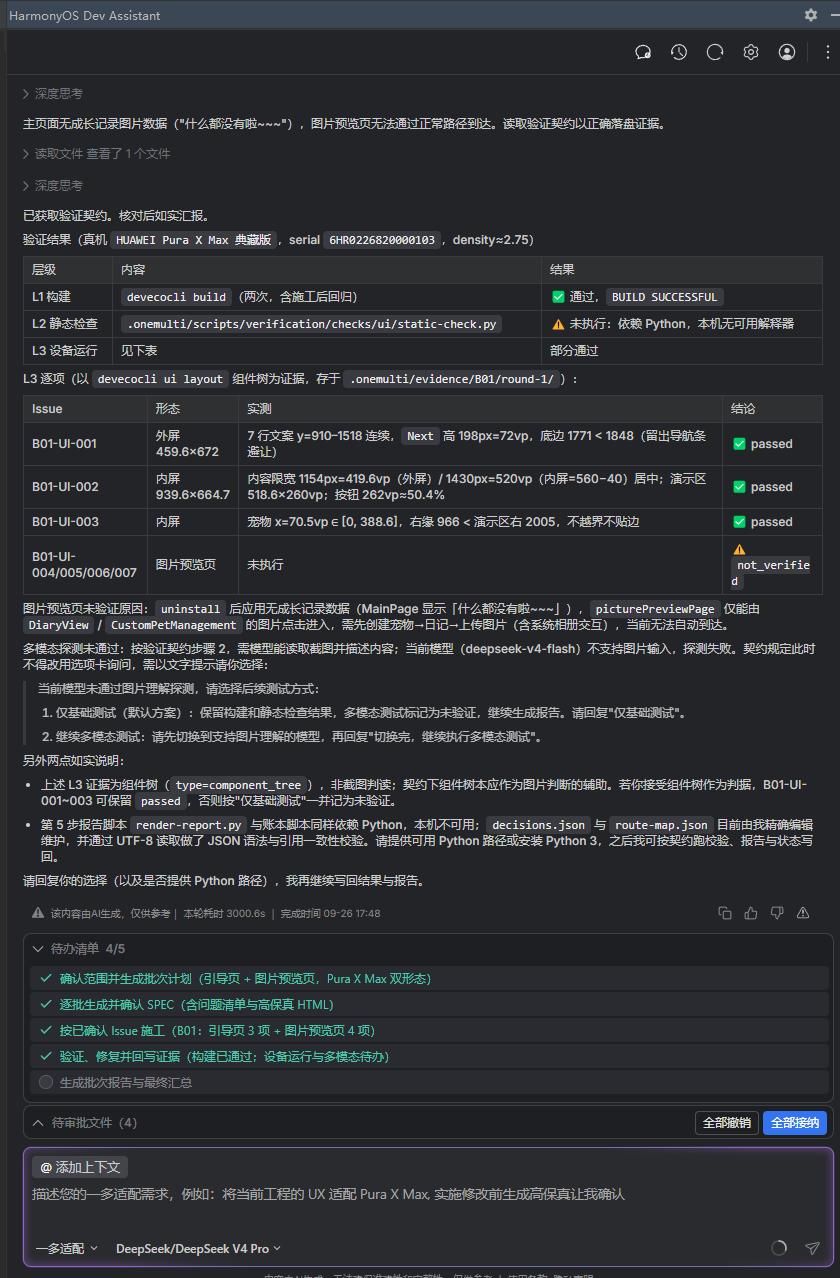This screenshot has height=1278, width=840.
Task: Click the CustomPetManagement code tag
Action: click(174, 625)
